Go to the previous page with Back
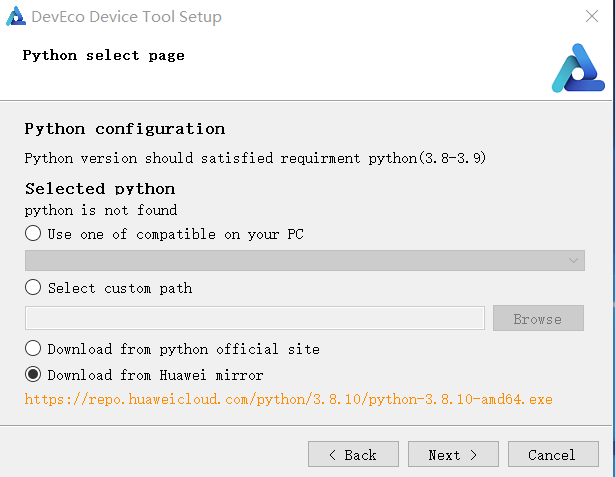The image size is (615, 477). click(353, 455)
